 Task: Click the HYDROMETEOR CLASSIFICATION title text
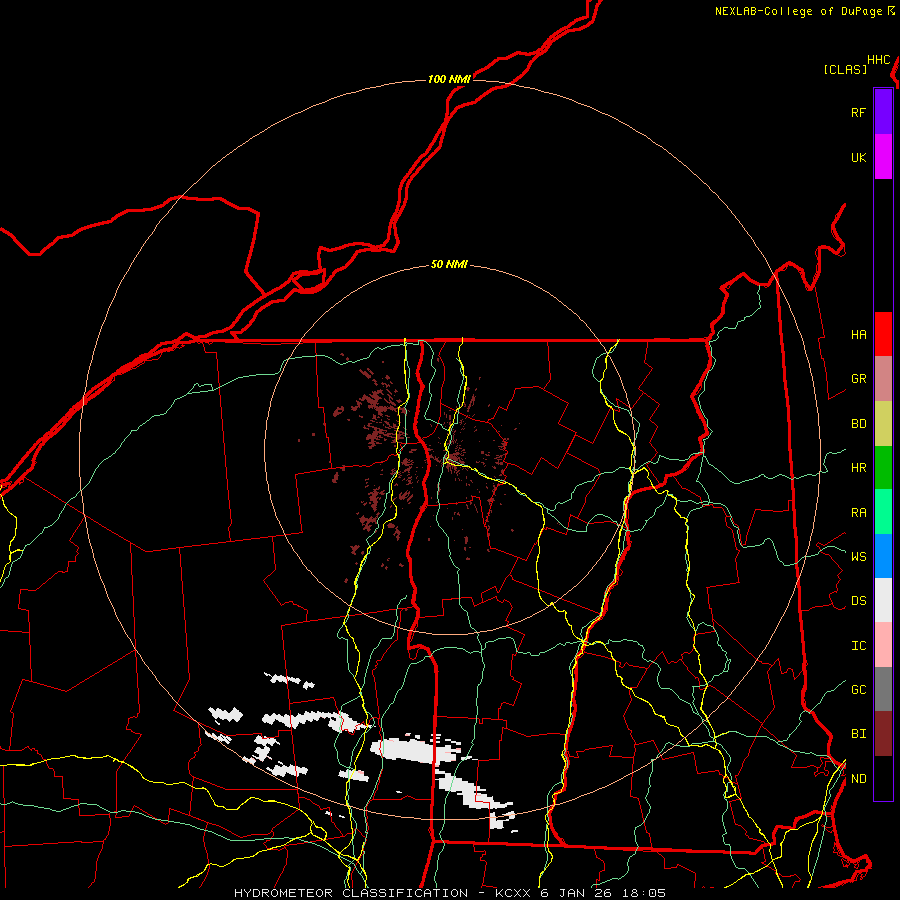point(351,893)
